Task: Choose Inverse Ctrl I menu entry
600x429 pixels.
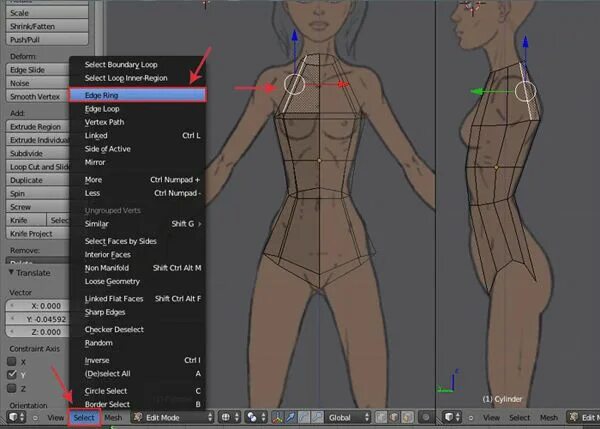Action: pyautogui.click(x=137, y=360)
